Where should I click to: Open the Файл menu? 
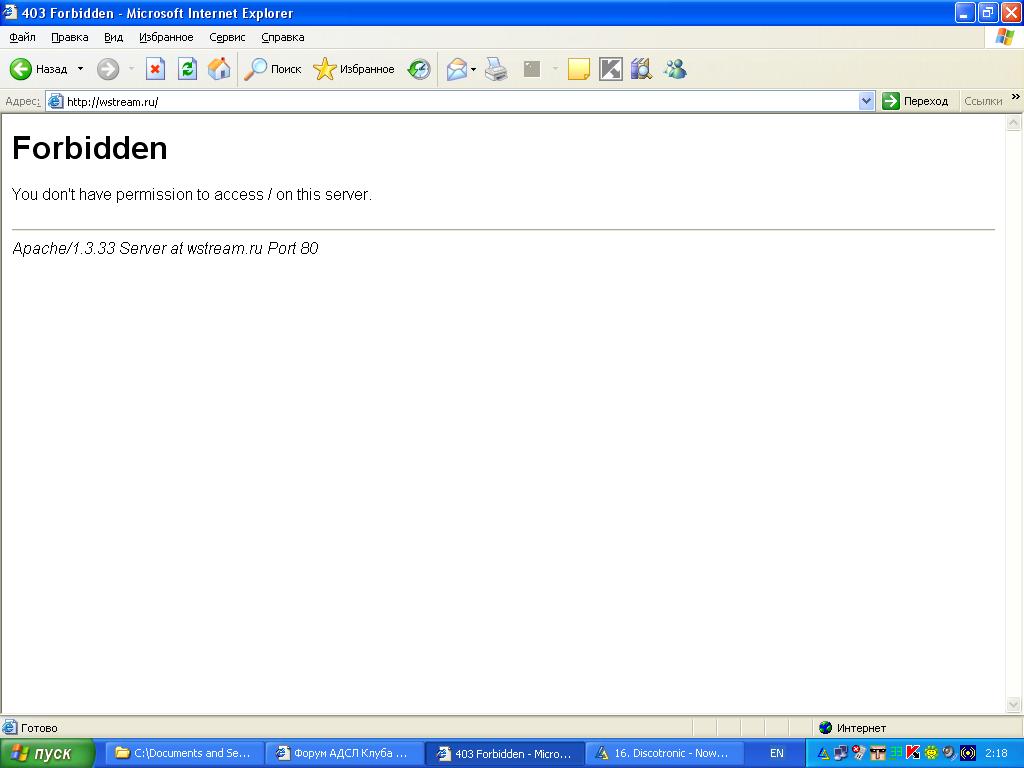tap(22, 37)
